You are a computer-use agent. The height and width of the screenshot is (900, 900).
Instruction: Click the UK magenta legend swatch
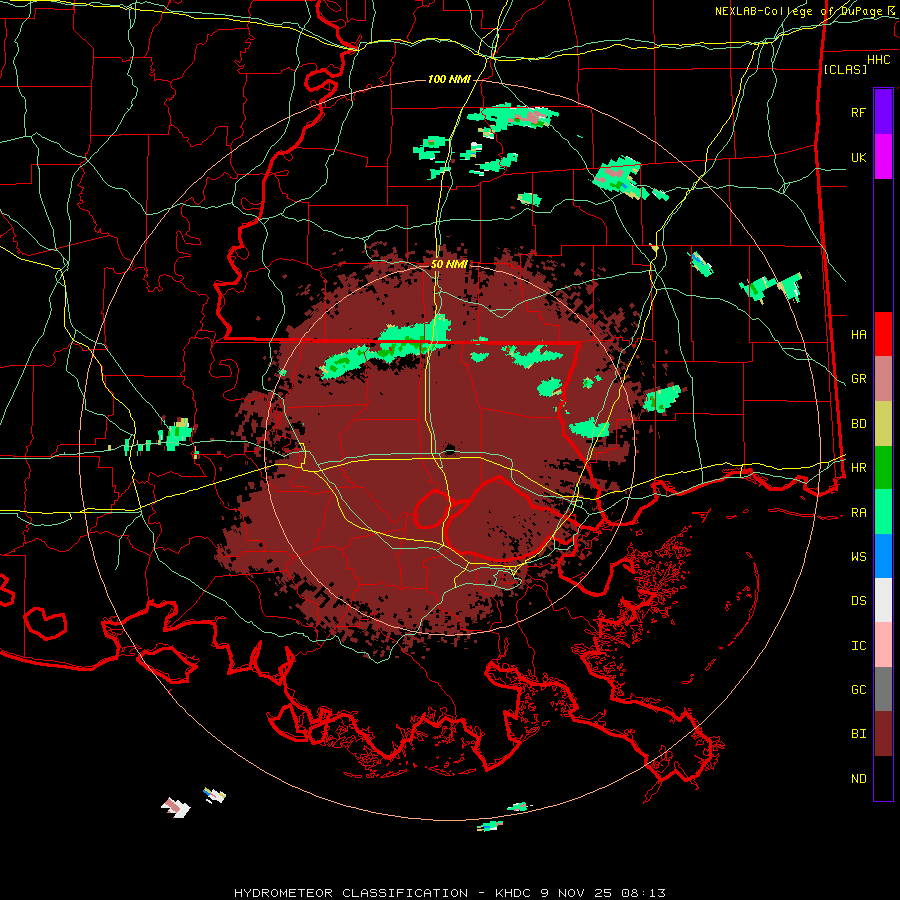point(883,157)
